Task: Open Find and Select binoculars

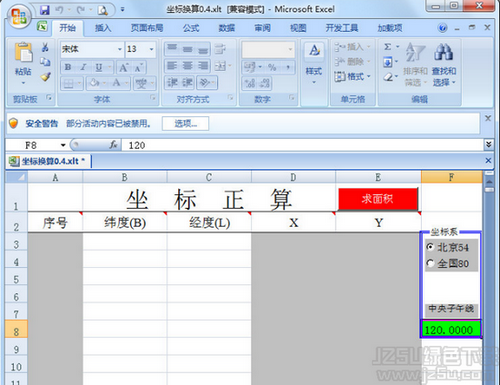Action: 443,52
